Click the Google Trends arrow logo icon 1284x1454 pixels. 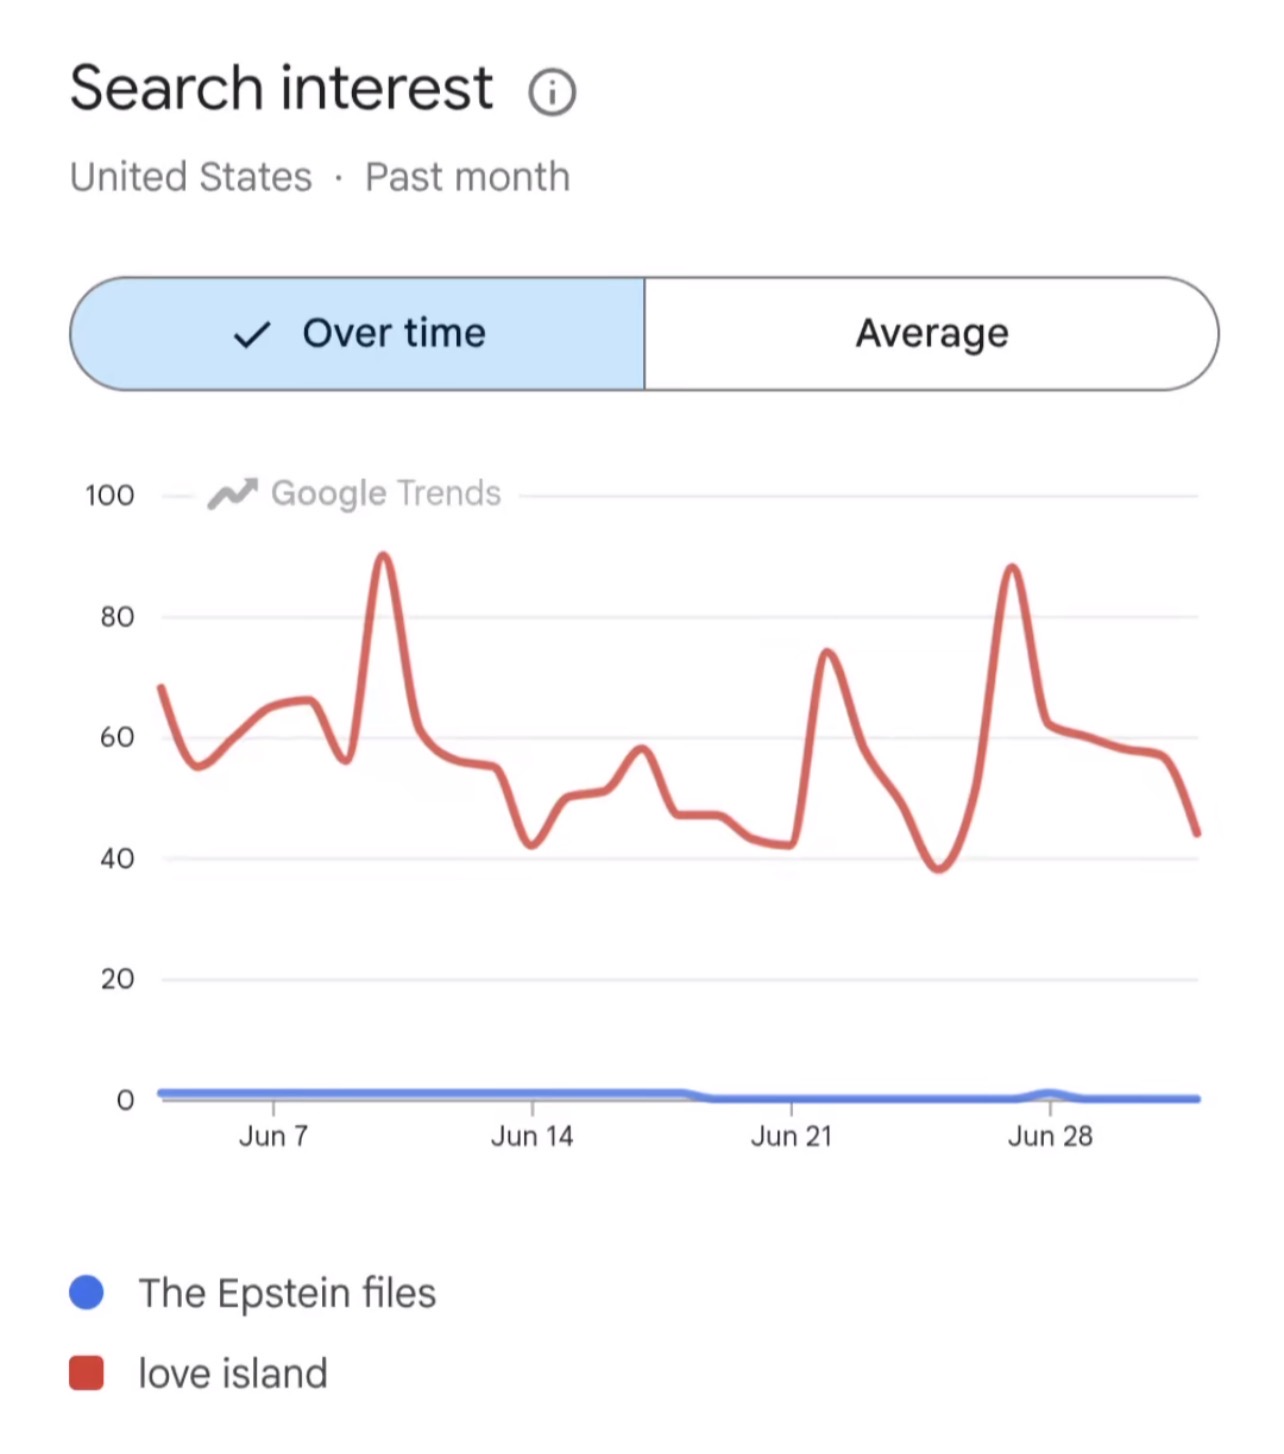click(x=233, y=493)
